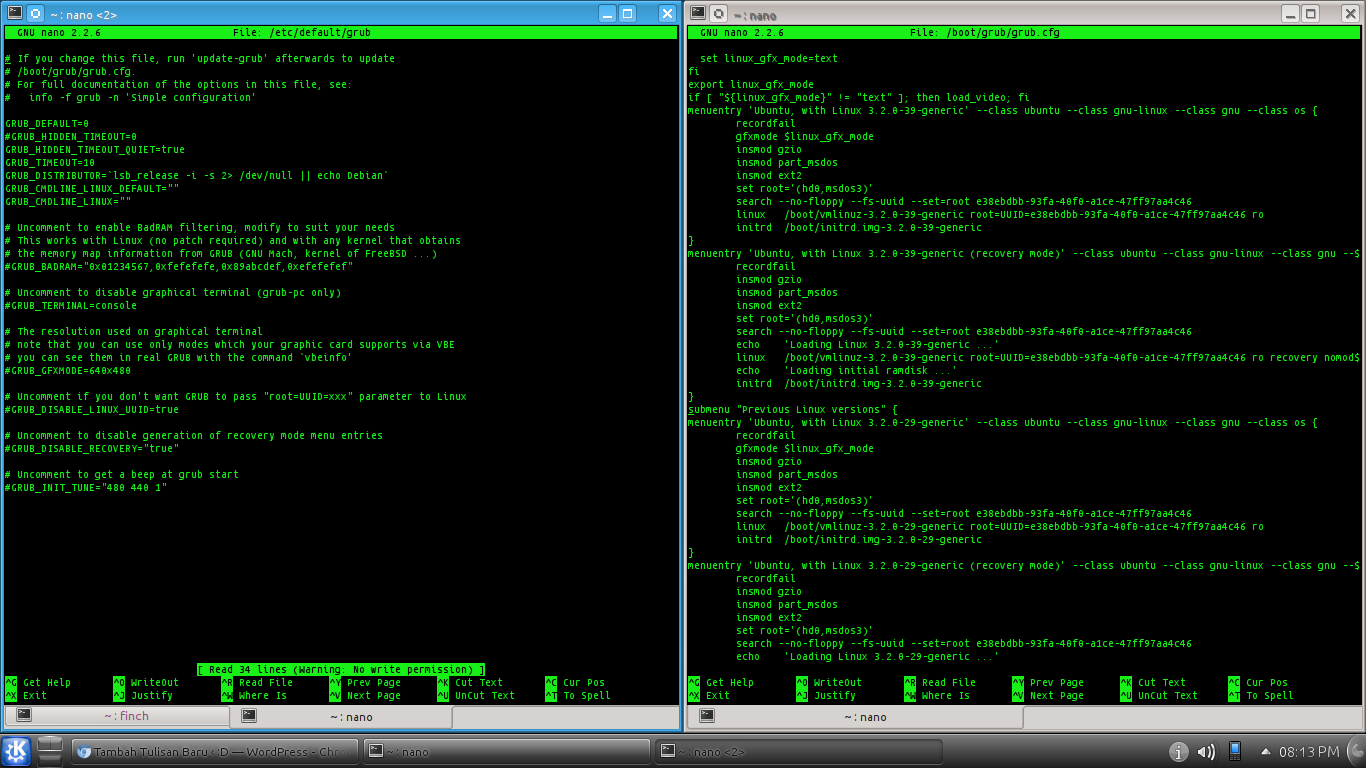Click the GRUB_HIDDEN_TIMEOUT_QUIET=true line
This screenshot has height=768, width=1366.
tap(95, 149)
